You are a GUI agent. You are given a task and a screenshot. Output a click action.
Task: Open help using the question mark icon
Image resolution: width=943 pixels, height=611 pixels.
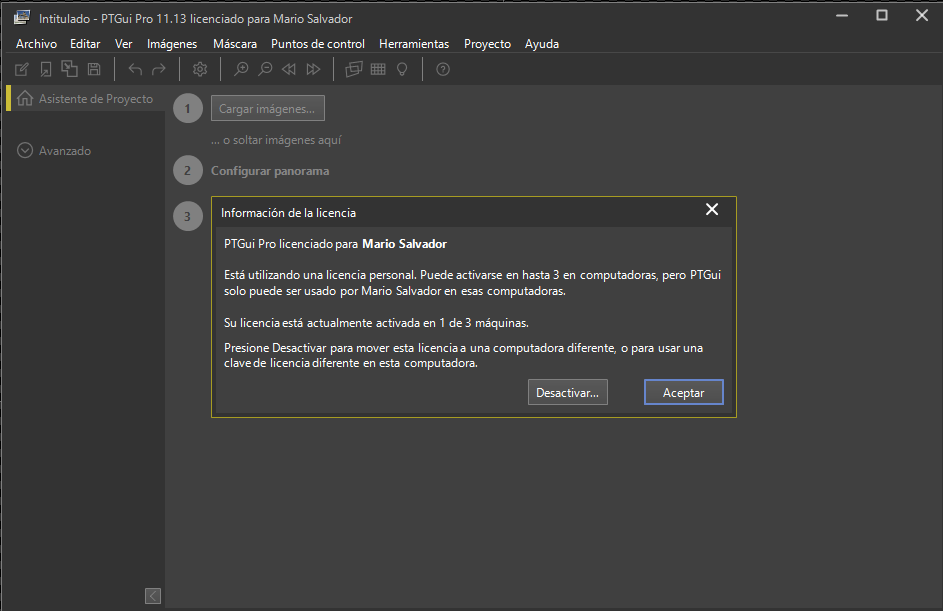(443, 69)
